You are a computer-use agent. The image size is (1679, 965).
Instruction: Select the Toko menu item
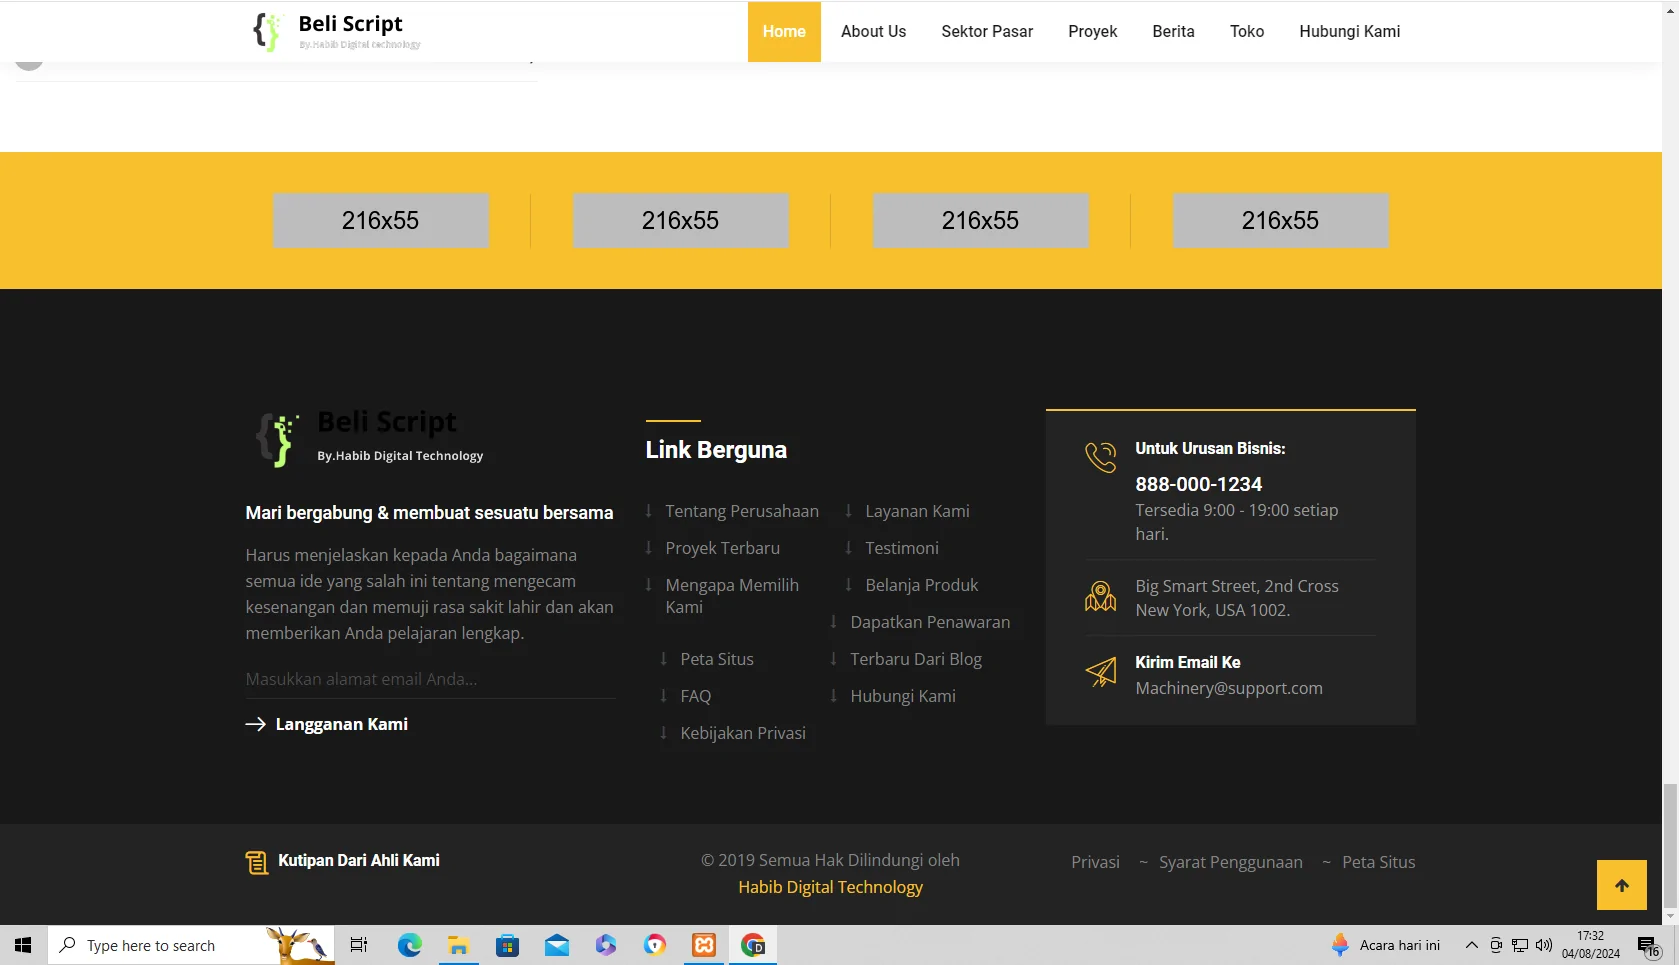1246,31
